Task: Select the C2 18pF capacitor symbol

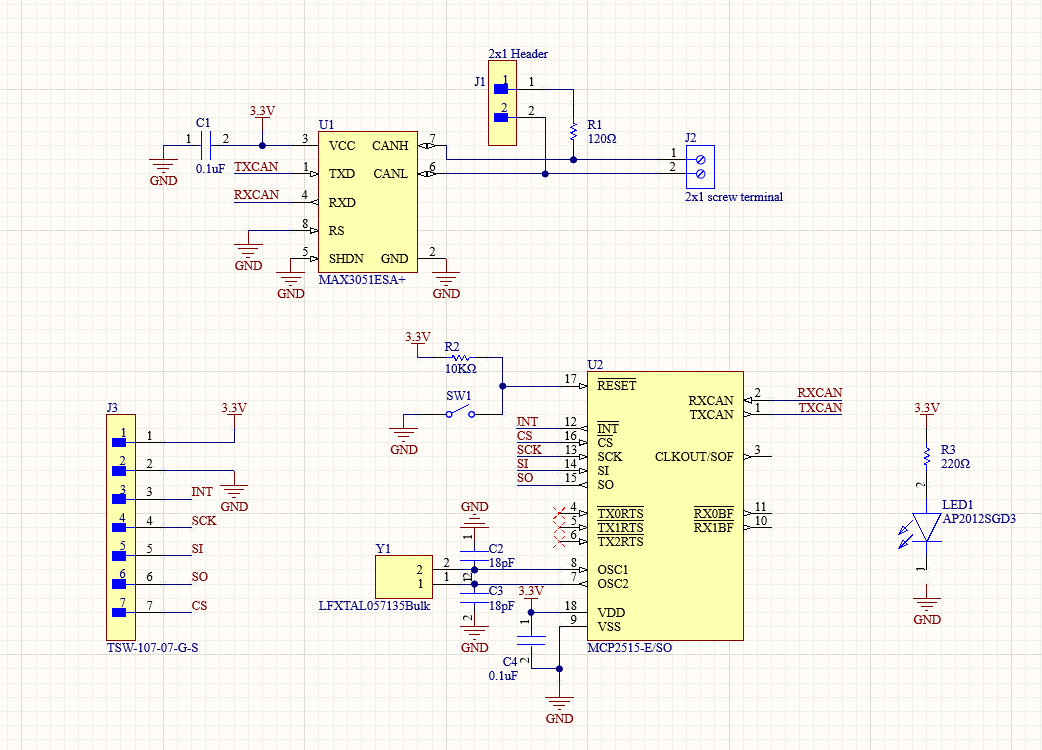Action: point(474,549)
